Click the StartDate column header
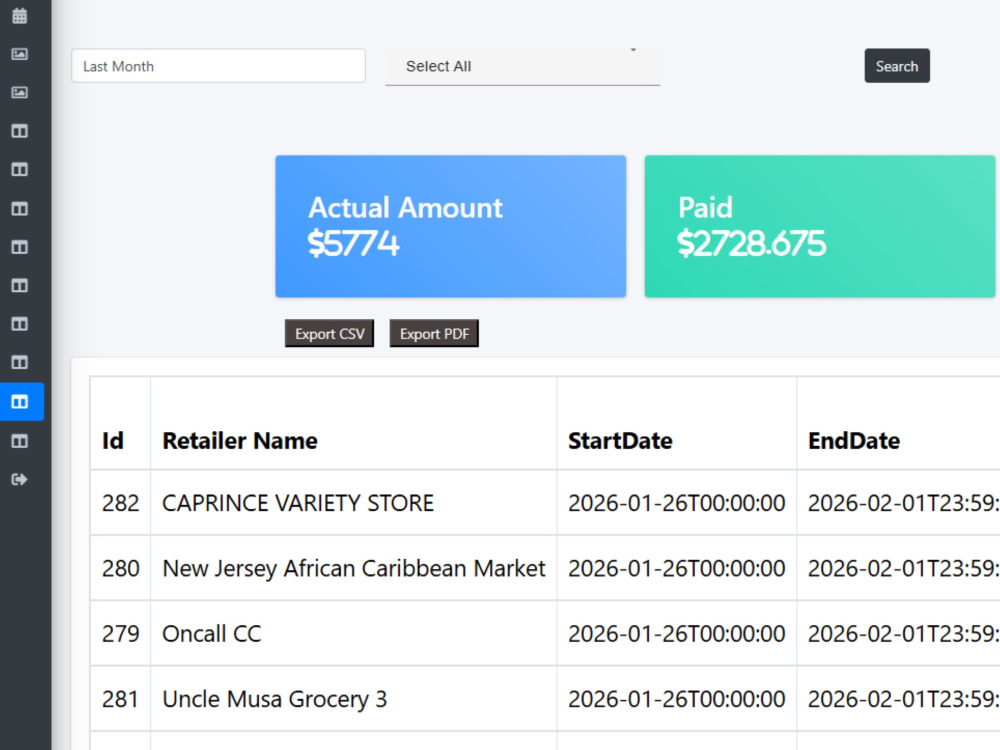The height and width of the screenshot is (750, 1000). [x=620, y=441]
